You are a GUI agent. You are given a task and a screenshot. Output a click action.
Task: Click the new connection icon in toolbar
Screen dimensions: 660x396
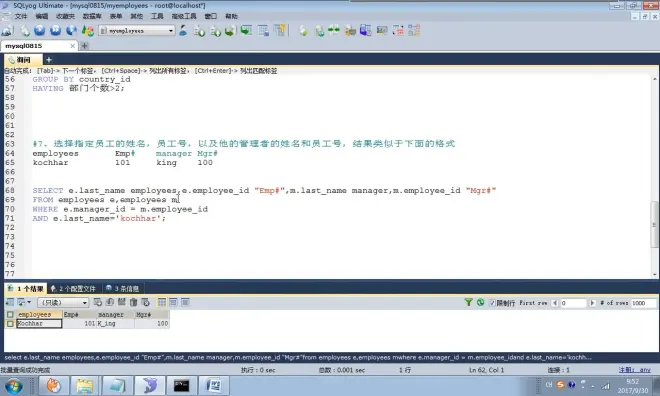(x=7, y=31)
